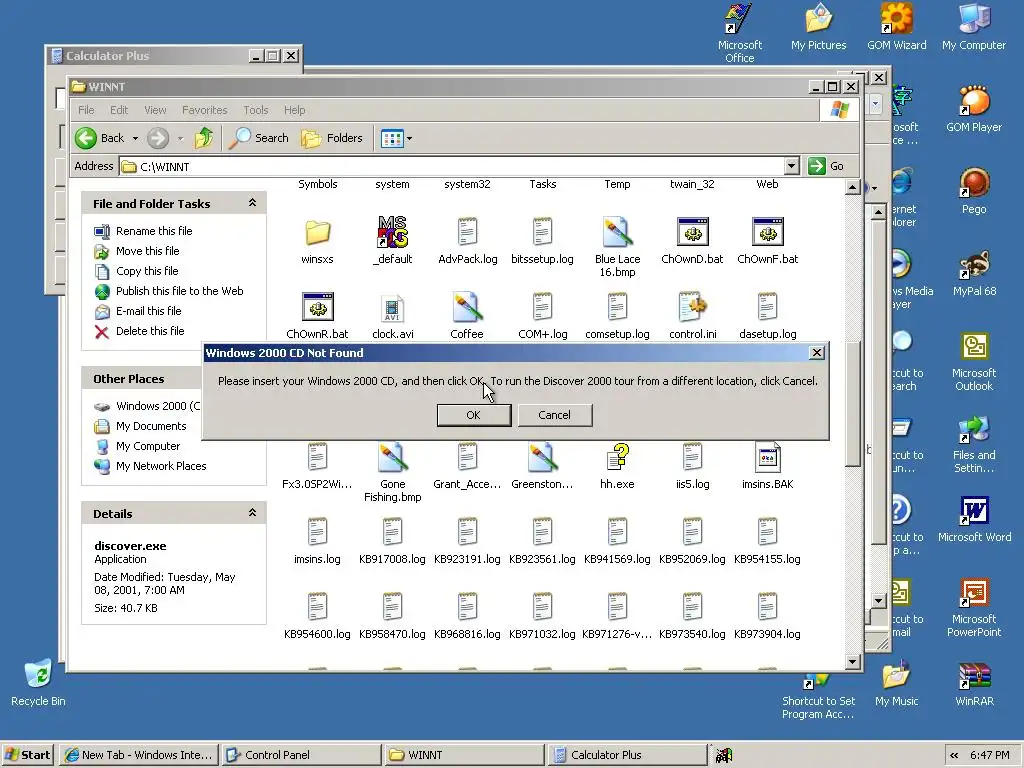Select the ChOwnF.bat file icon

click(767, 232)
